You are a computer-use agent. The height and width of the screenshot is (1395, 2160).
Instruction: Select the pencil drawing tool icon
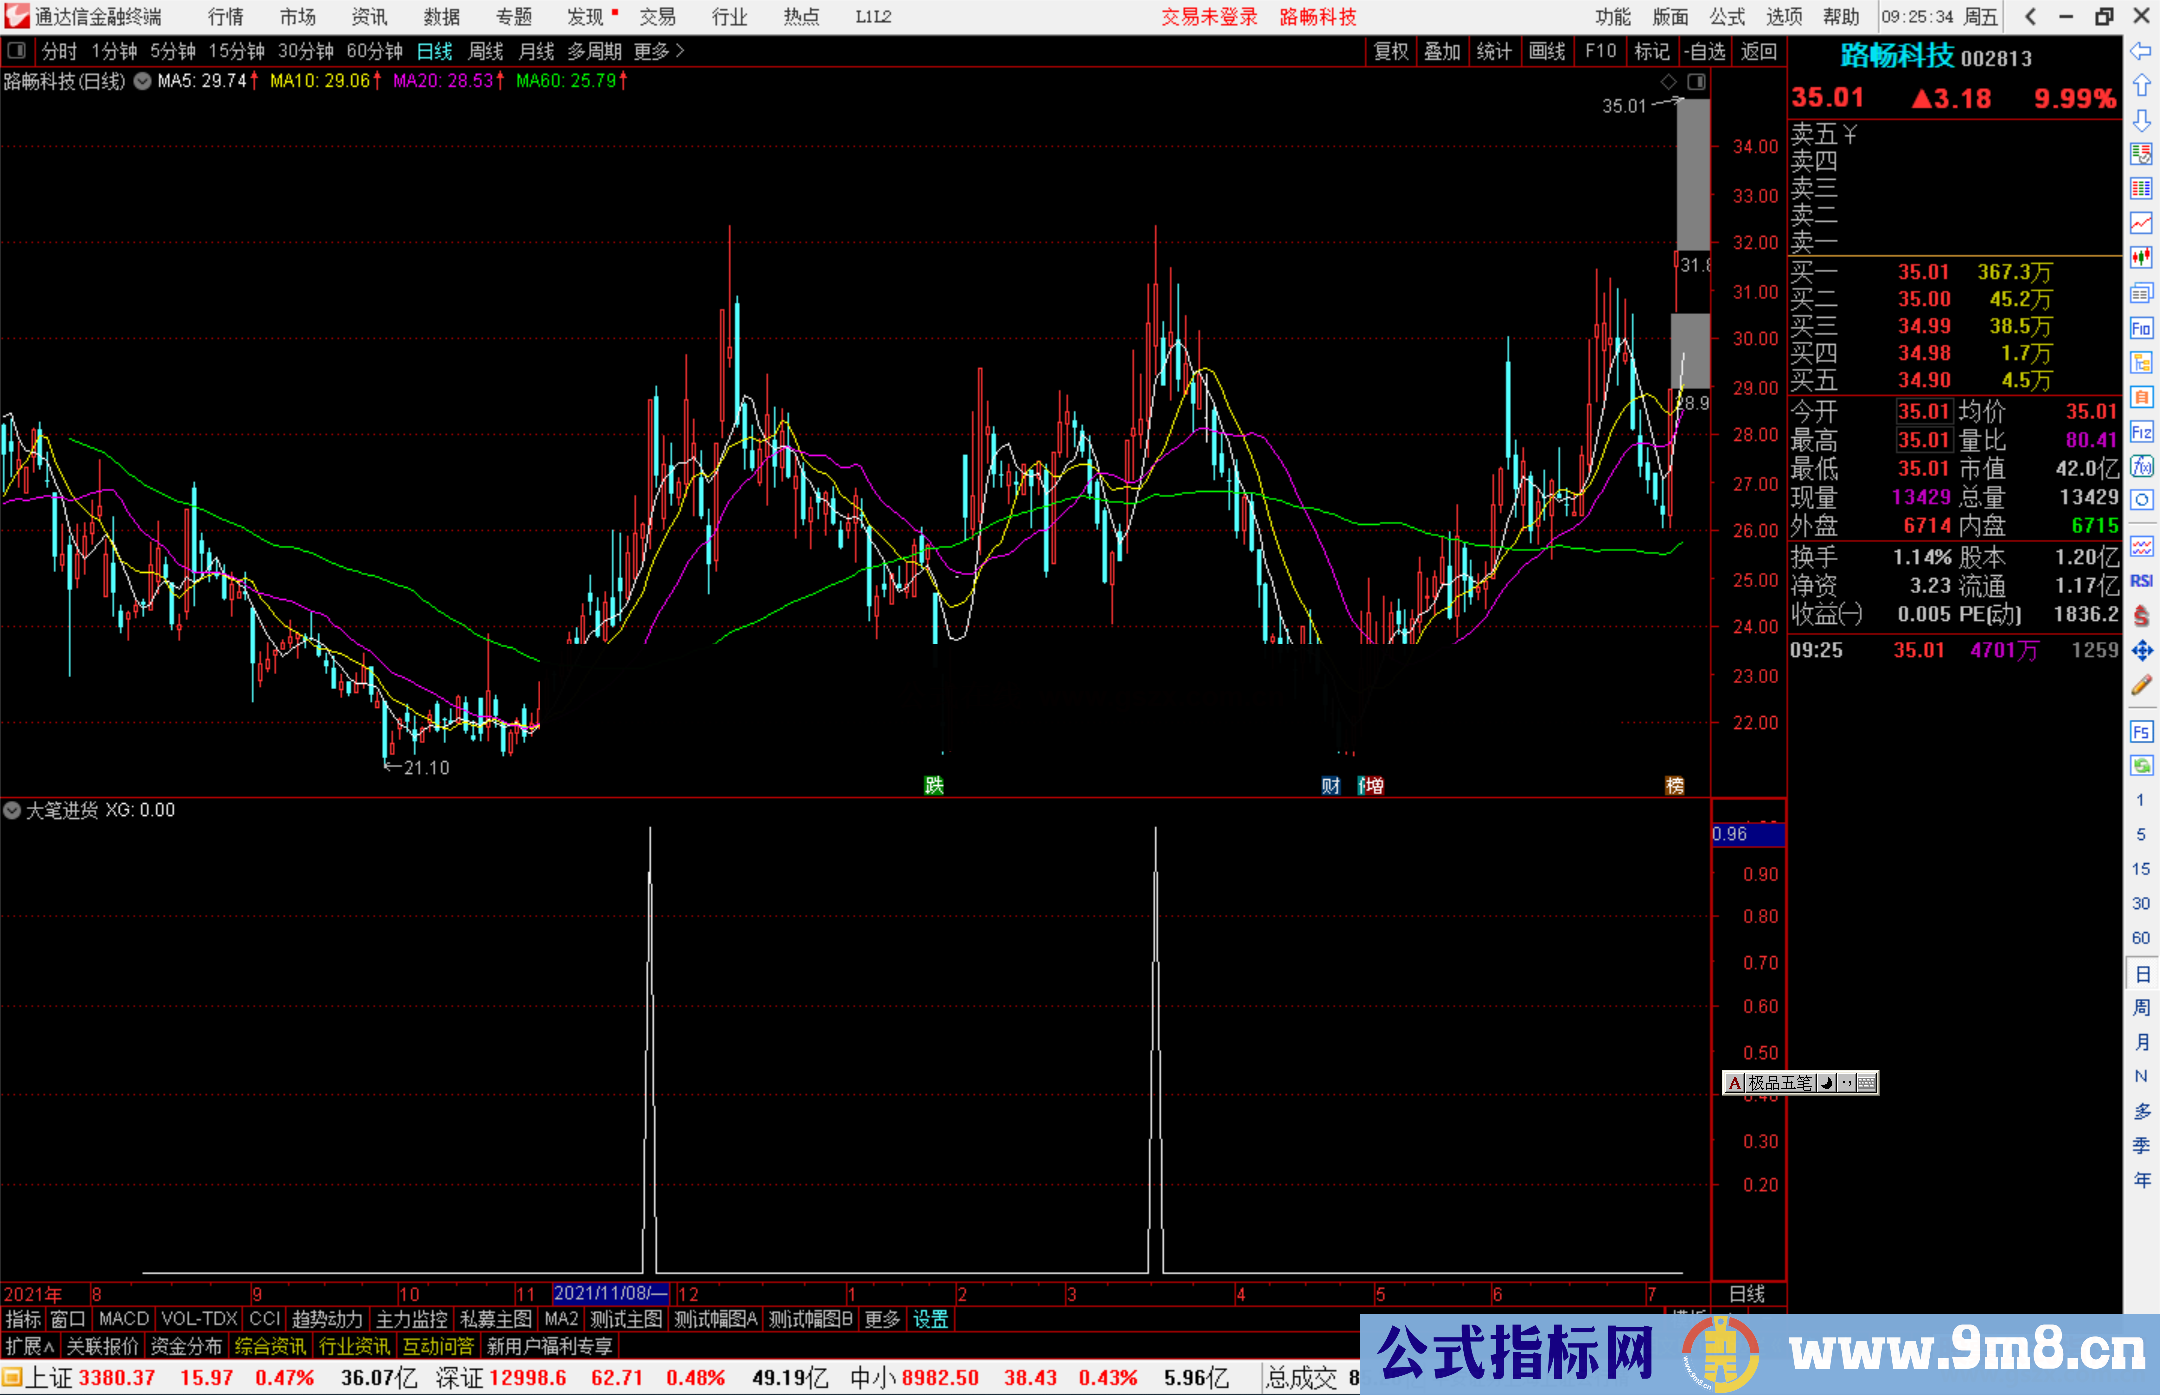tap(2141, 686)
